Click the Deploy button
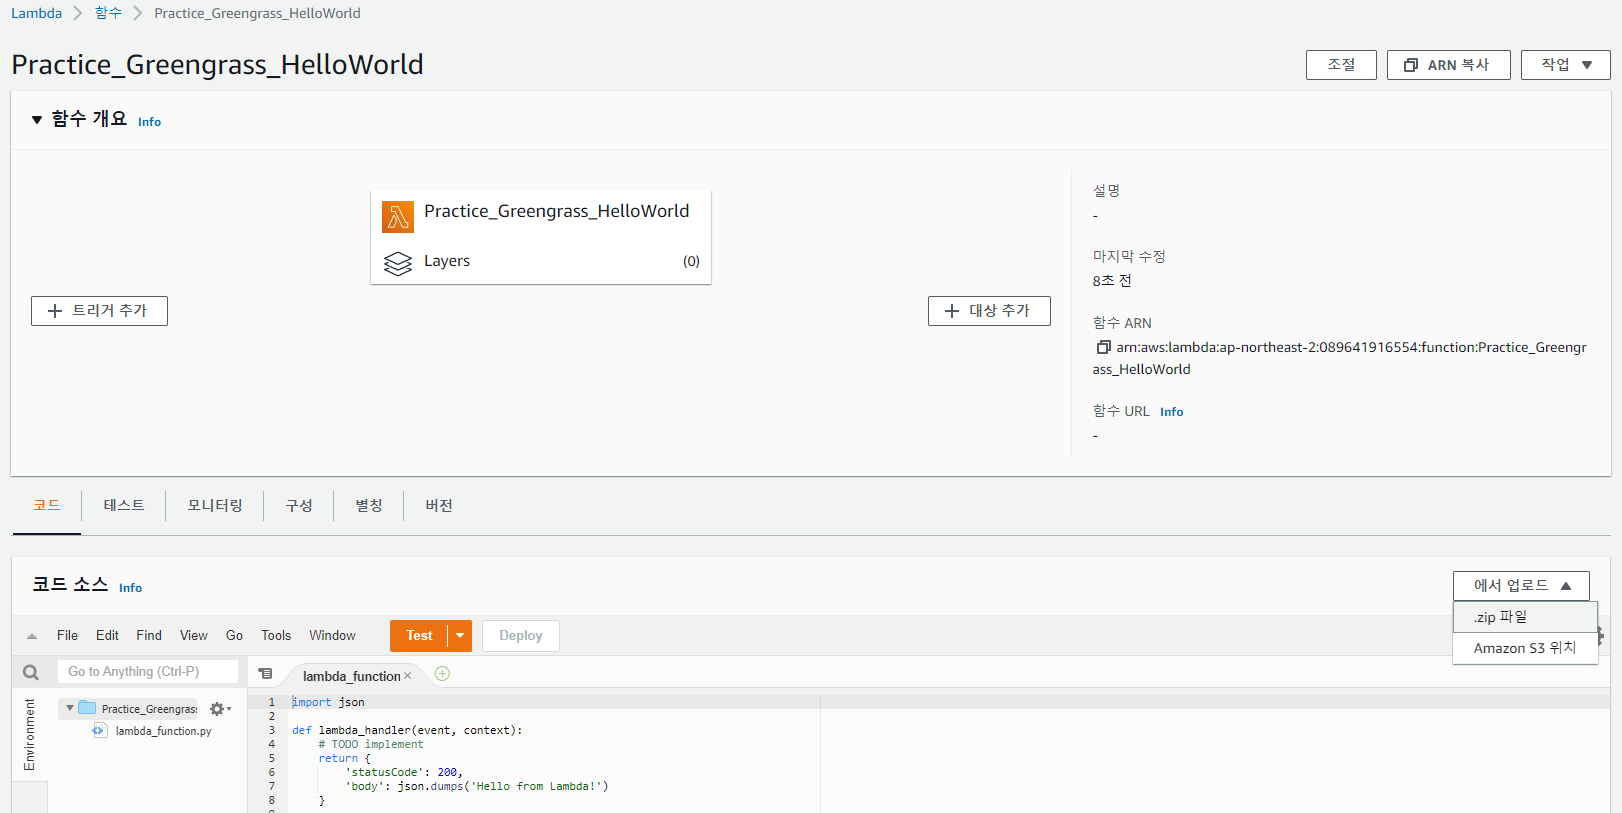The image size is (1622, 813). (521, 636)
